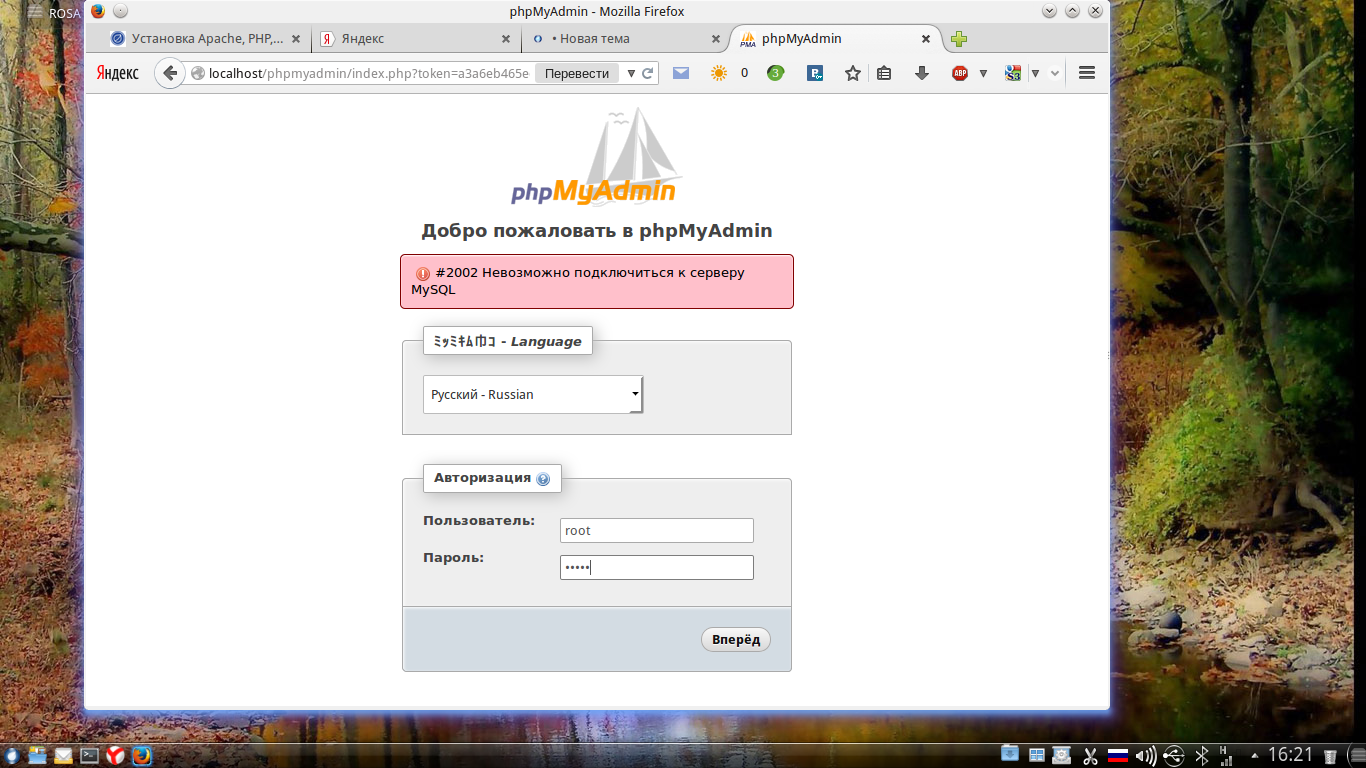1366x768 pixels.
Task: Close the phpMyAdmin tab
Action: [926, 39]
